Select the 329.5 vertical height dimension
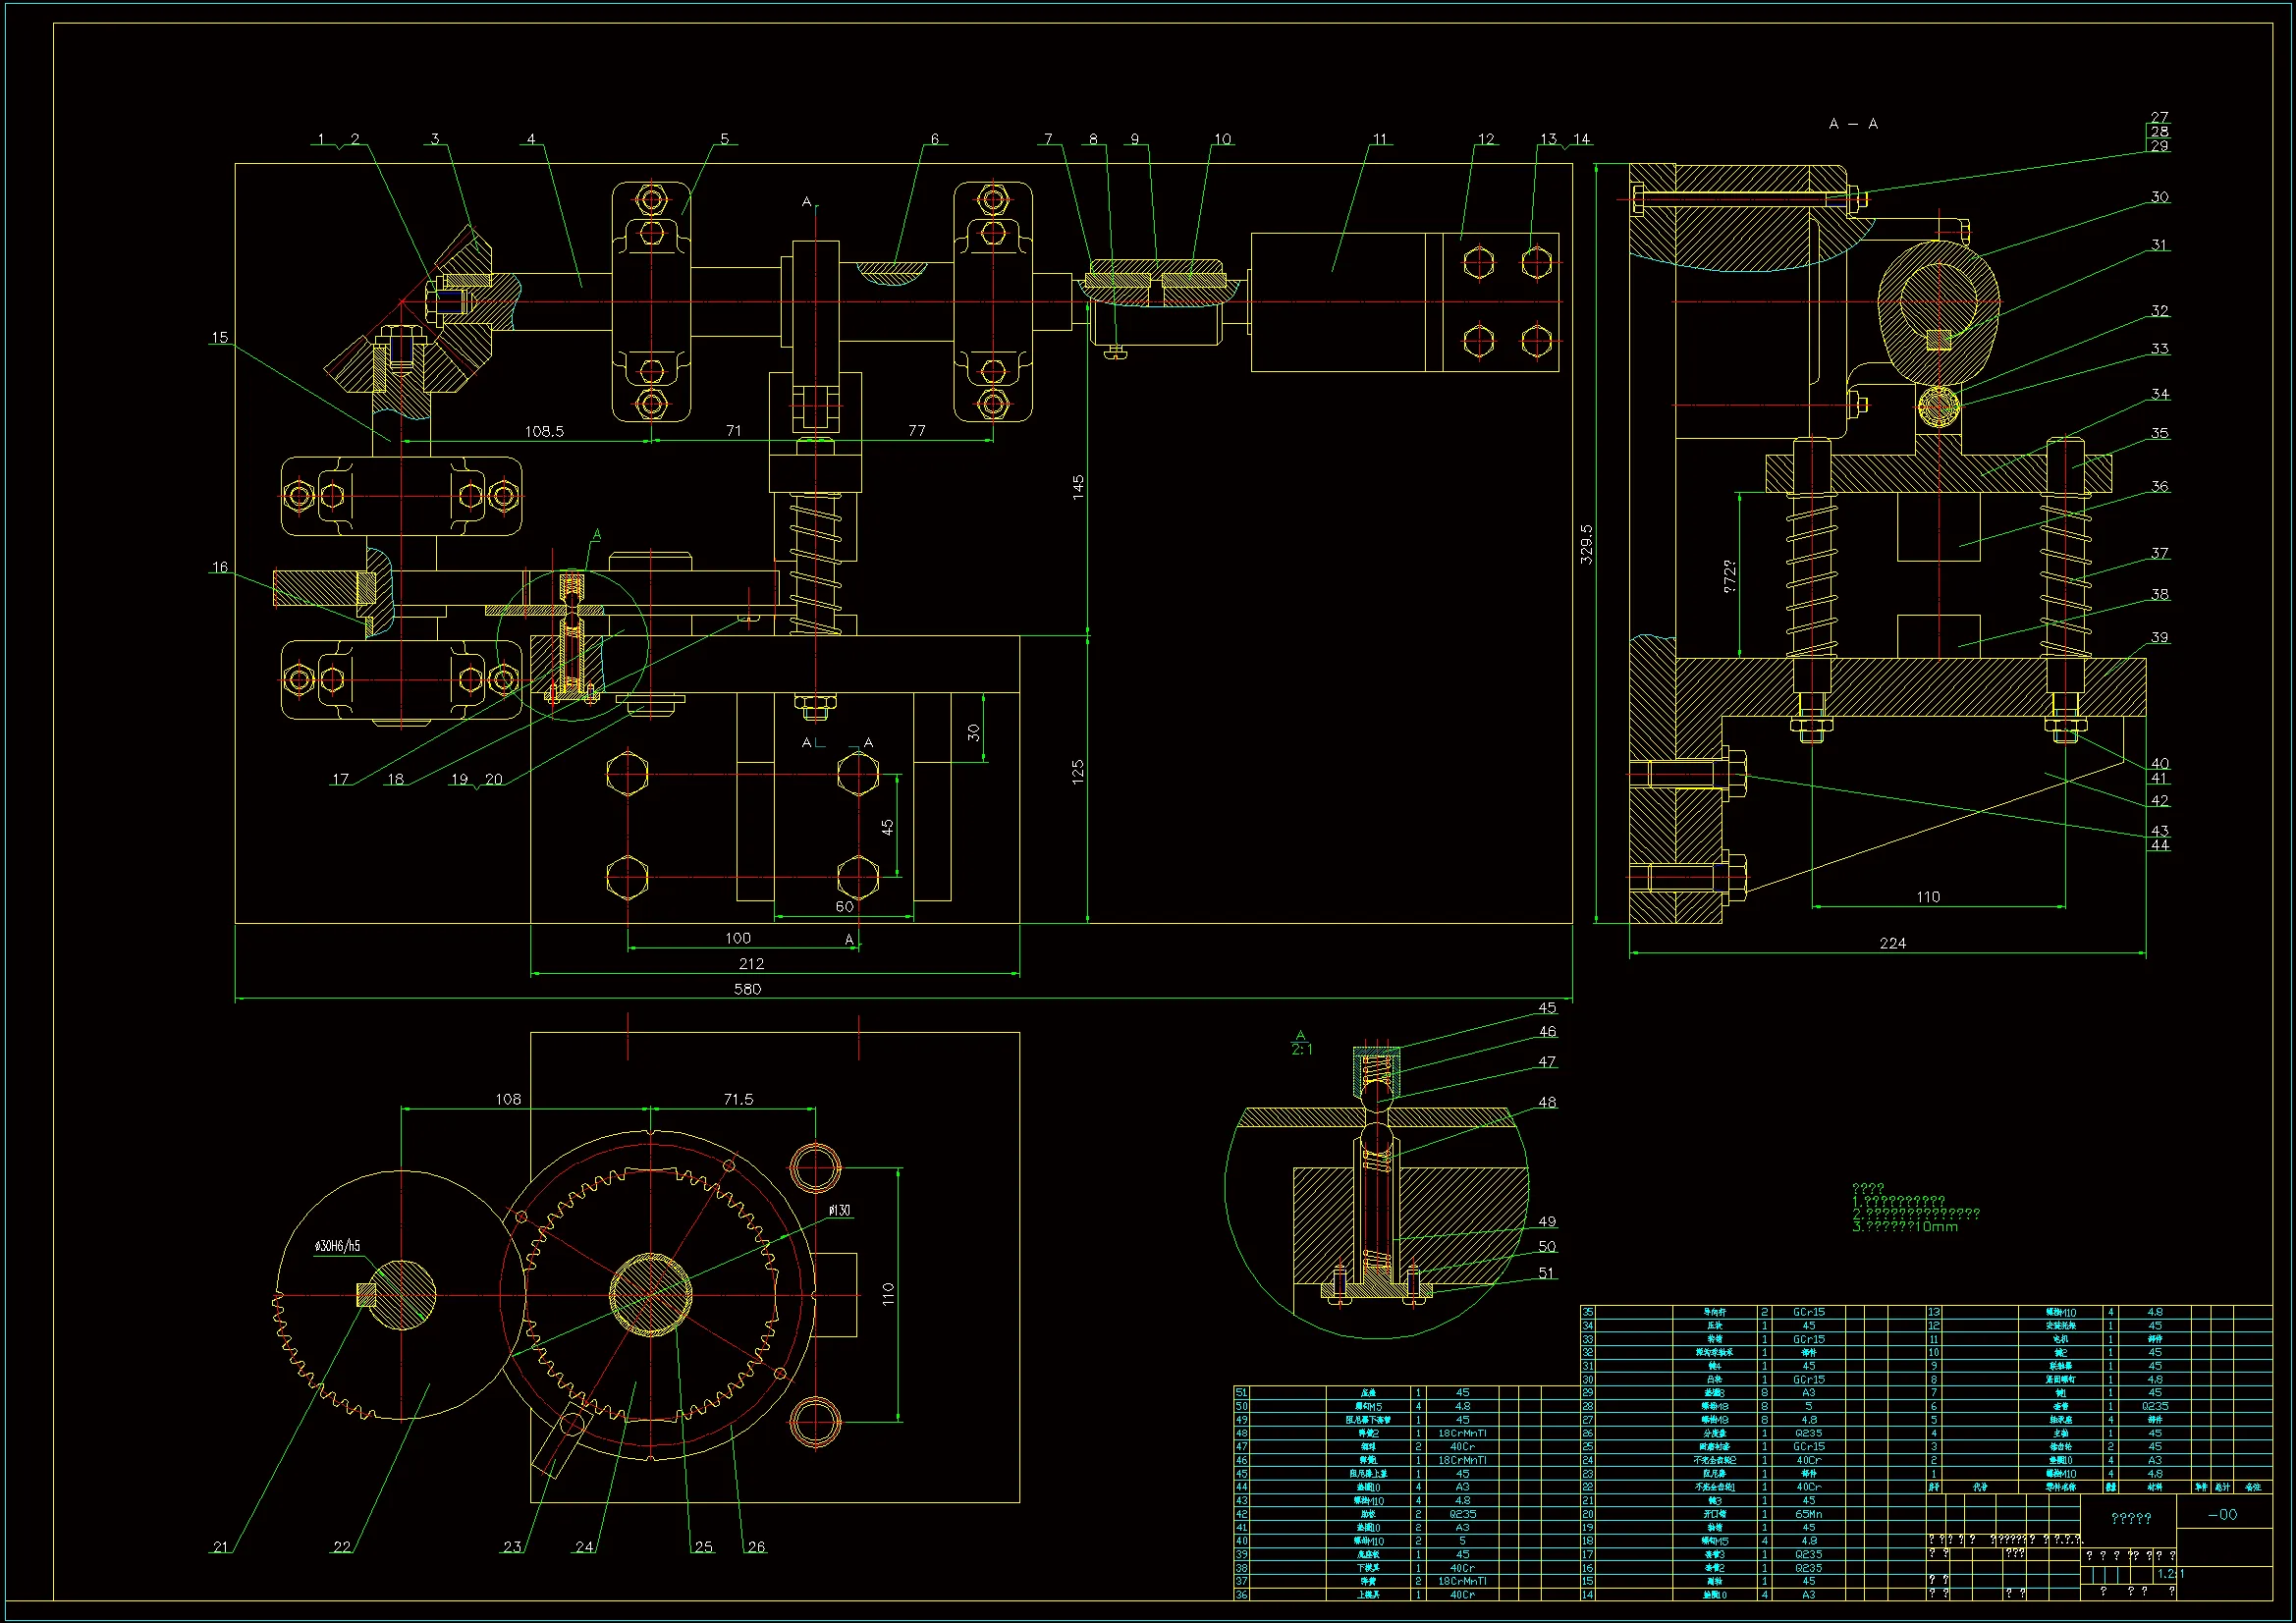The width and height of the screenshot is (2296, 1623). [x=1586, y=544]
